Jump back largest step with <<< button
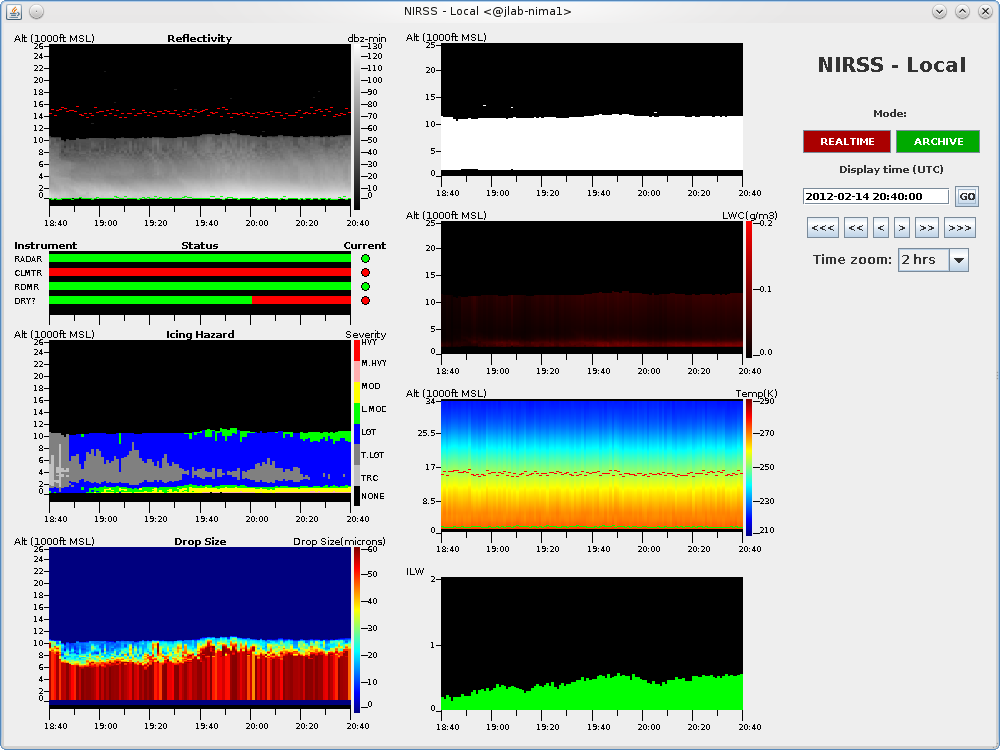This screenshot has height=750, width=1000. [823, 228]
